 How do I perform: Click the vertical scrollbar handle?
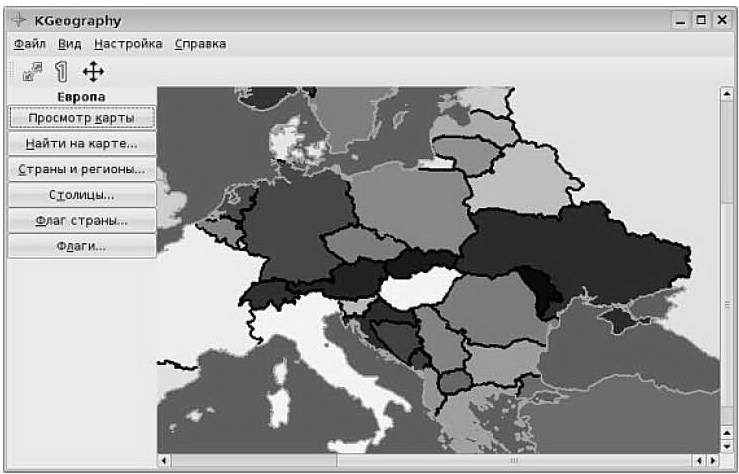tap(726, 305)
